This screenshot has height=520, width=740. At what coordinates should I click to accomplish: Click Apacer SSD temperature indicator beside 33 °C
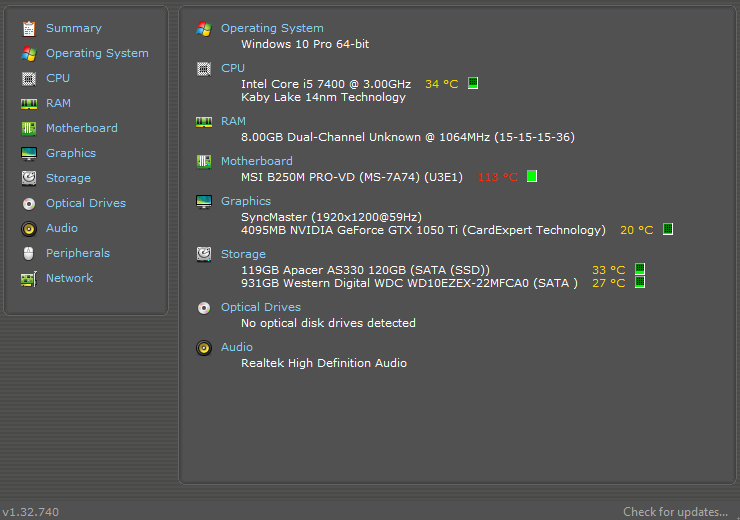point(640,269)
